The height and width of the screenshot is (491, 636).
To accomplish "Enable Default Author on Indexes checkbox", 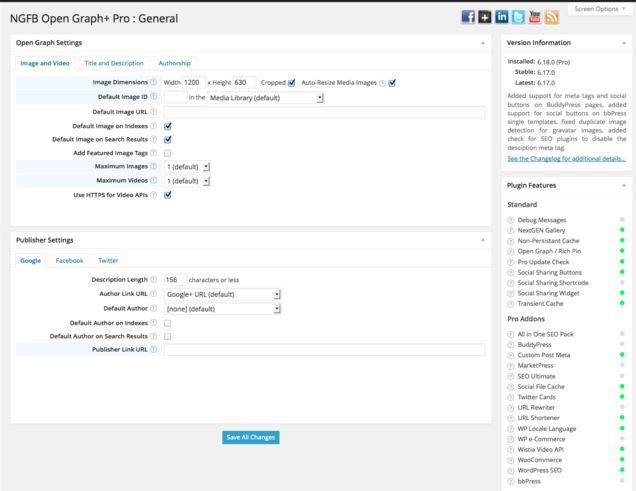I will [168, 323].
